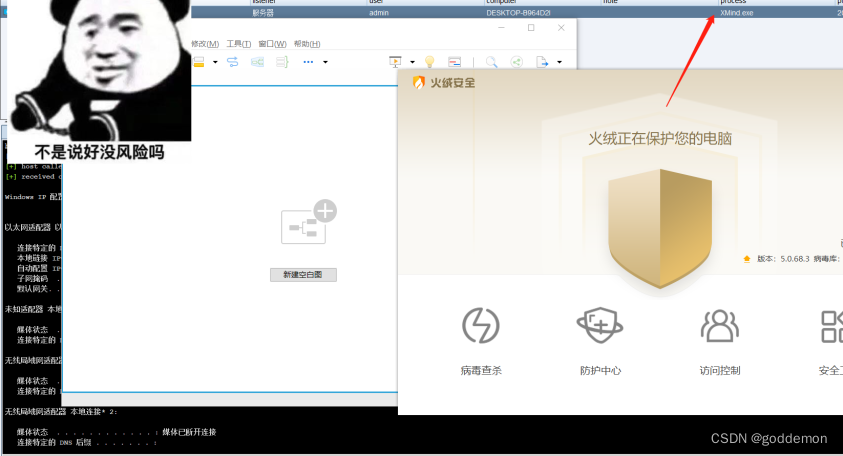Click the 媒体已断开连接 text in console
The height and width of the screenshot is (456, 843).
coord(189,432)
